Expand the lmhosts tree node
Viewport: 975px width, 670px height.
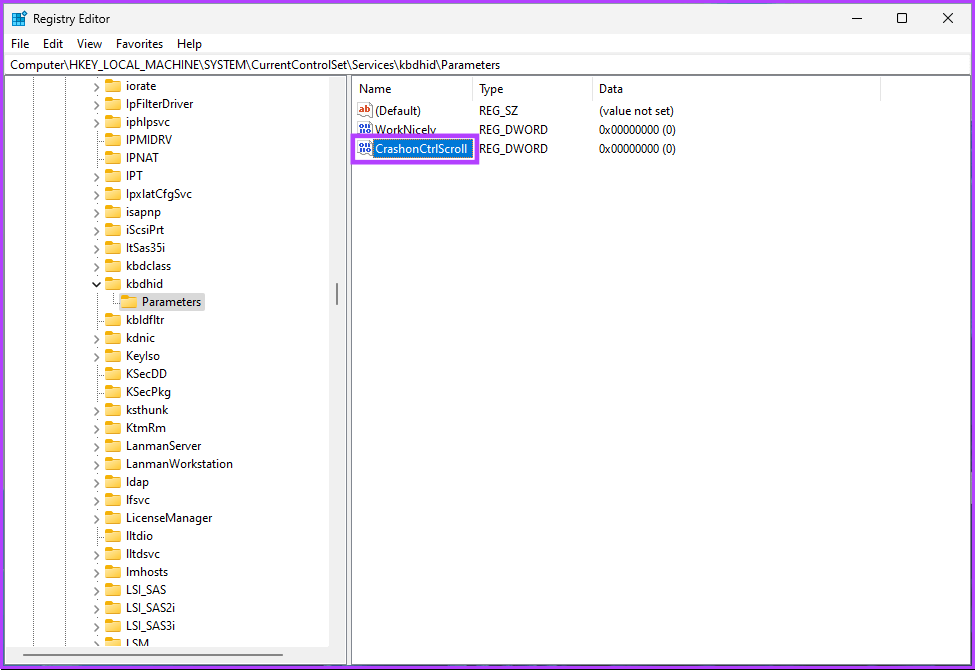[x=96, y=573]
